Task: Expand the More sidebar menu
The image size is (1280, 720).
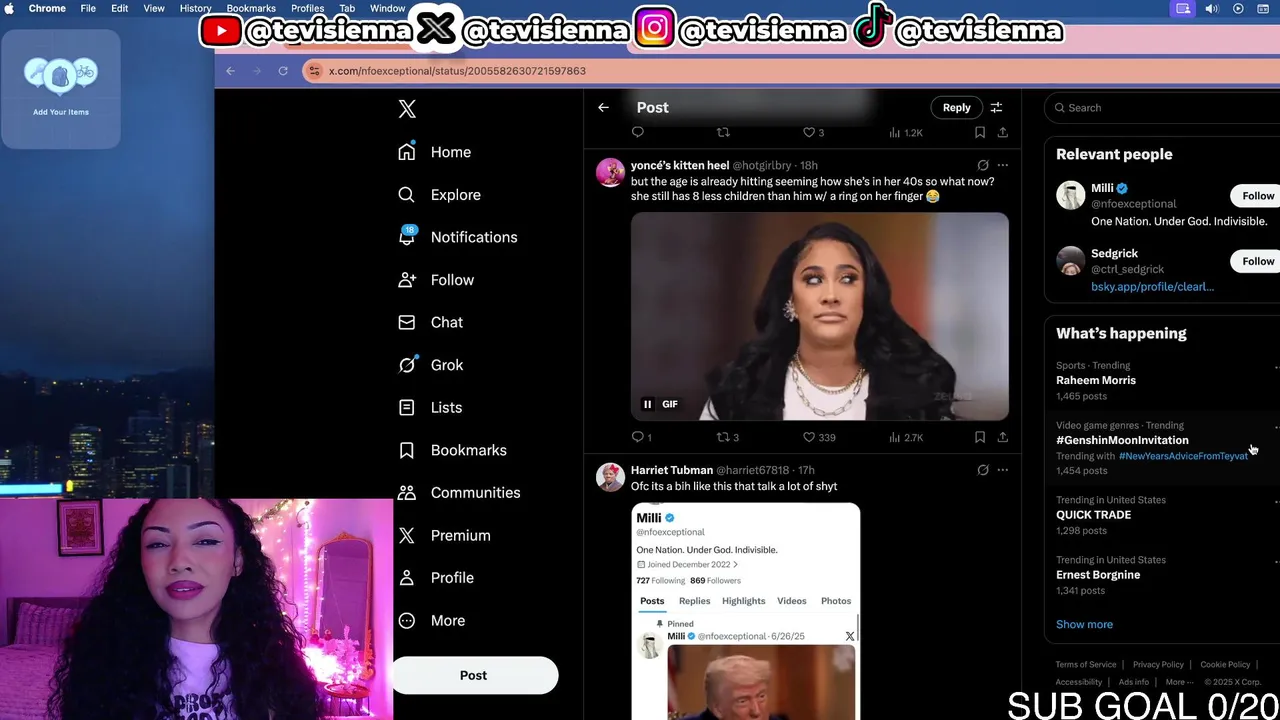Action: 431,620
